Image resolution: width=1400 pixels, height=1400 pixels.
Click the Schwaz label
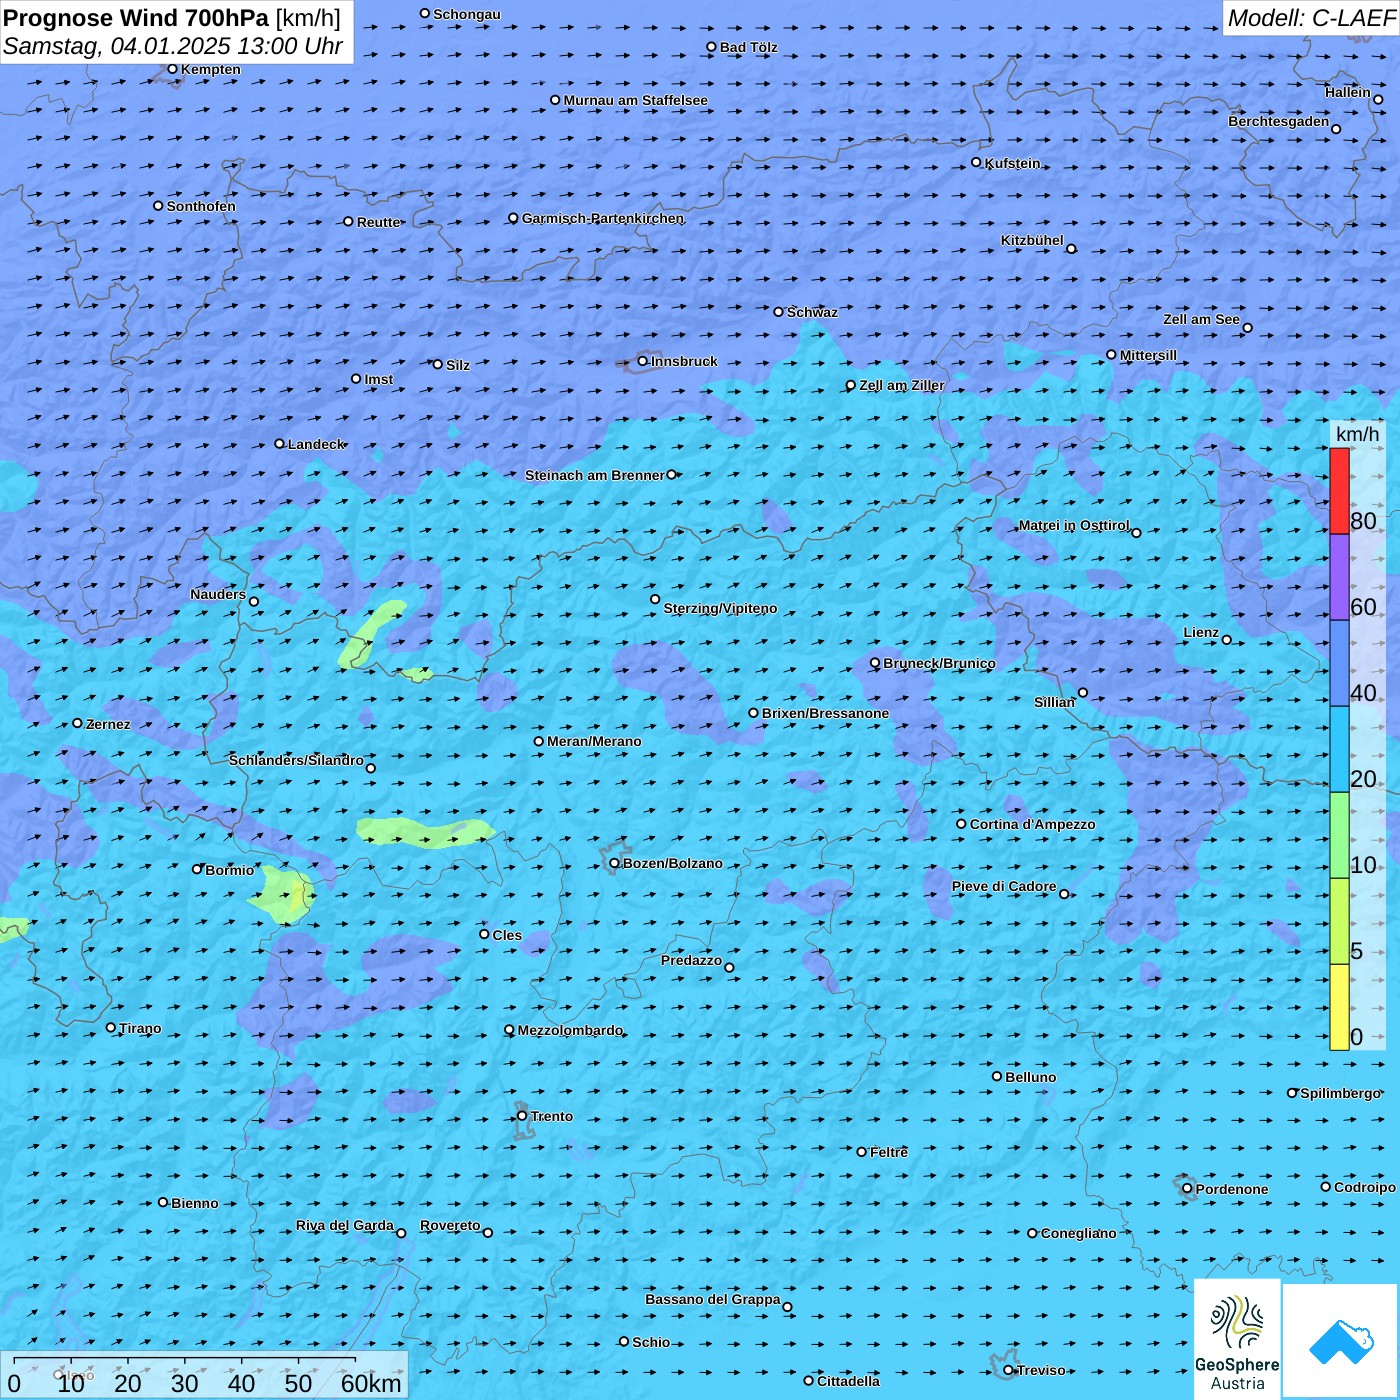click(812, 312)
